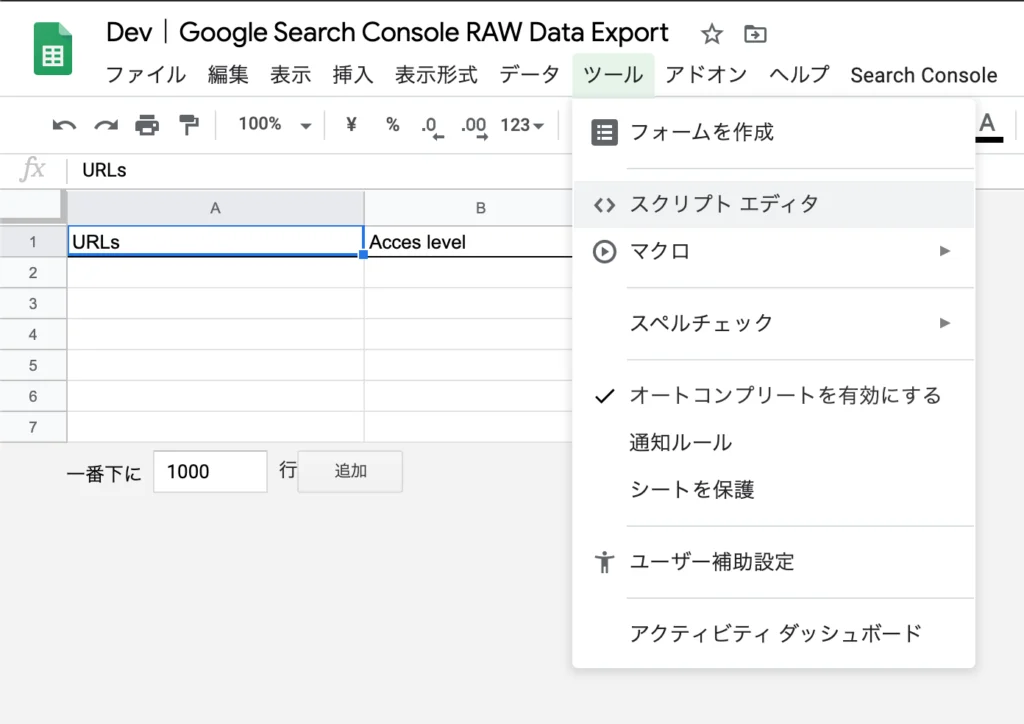Undo the last action
This screenshot has height=724, width=1024.
tap(64, 124)
